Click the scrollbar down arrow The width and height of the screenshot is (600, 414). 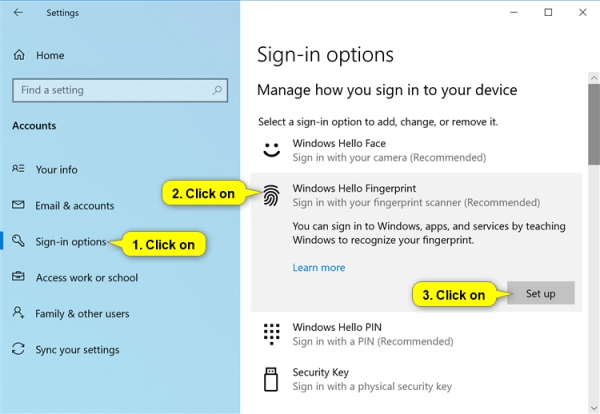pyautogui.click(x=594, y=408)
